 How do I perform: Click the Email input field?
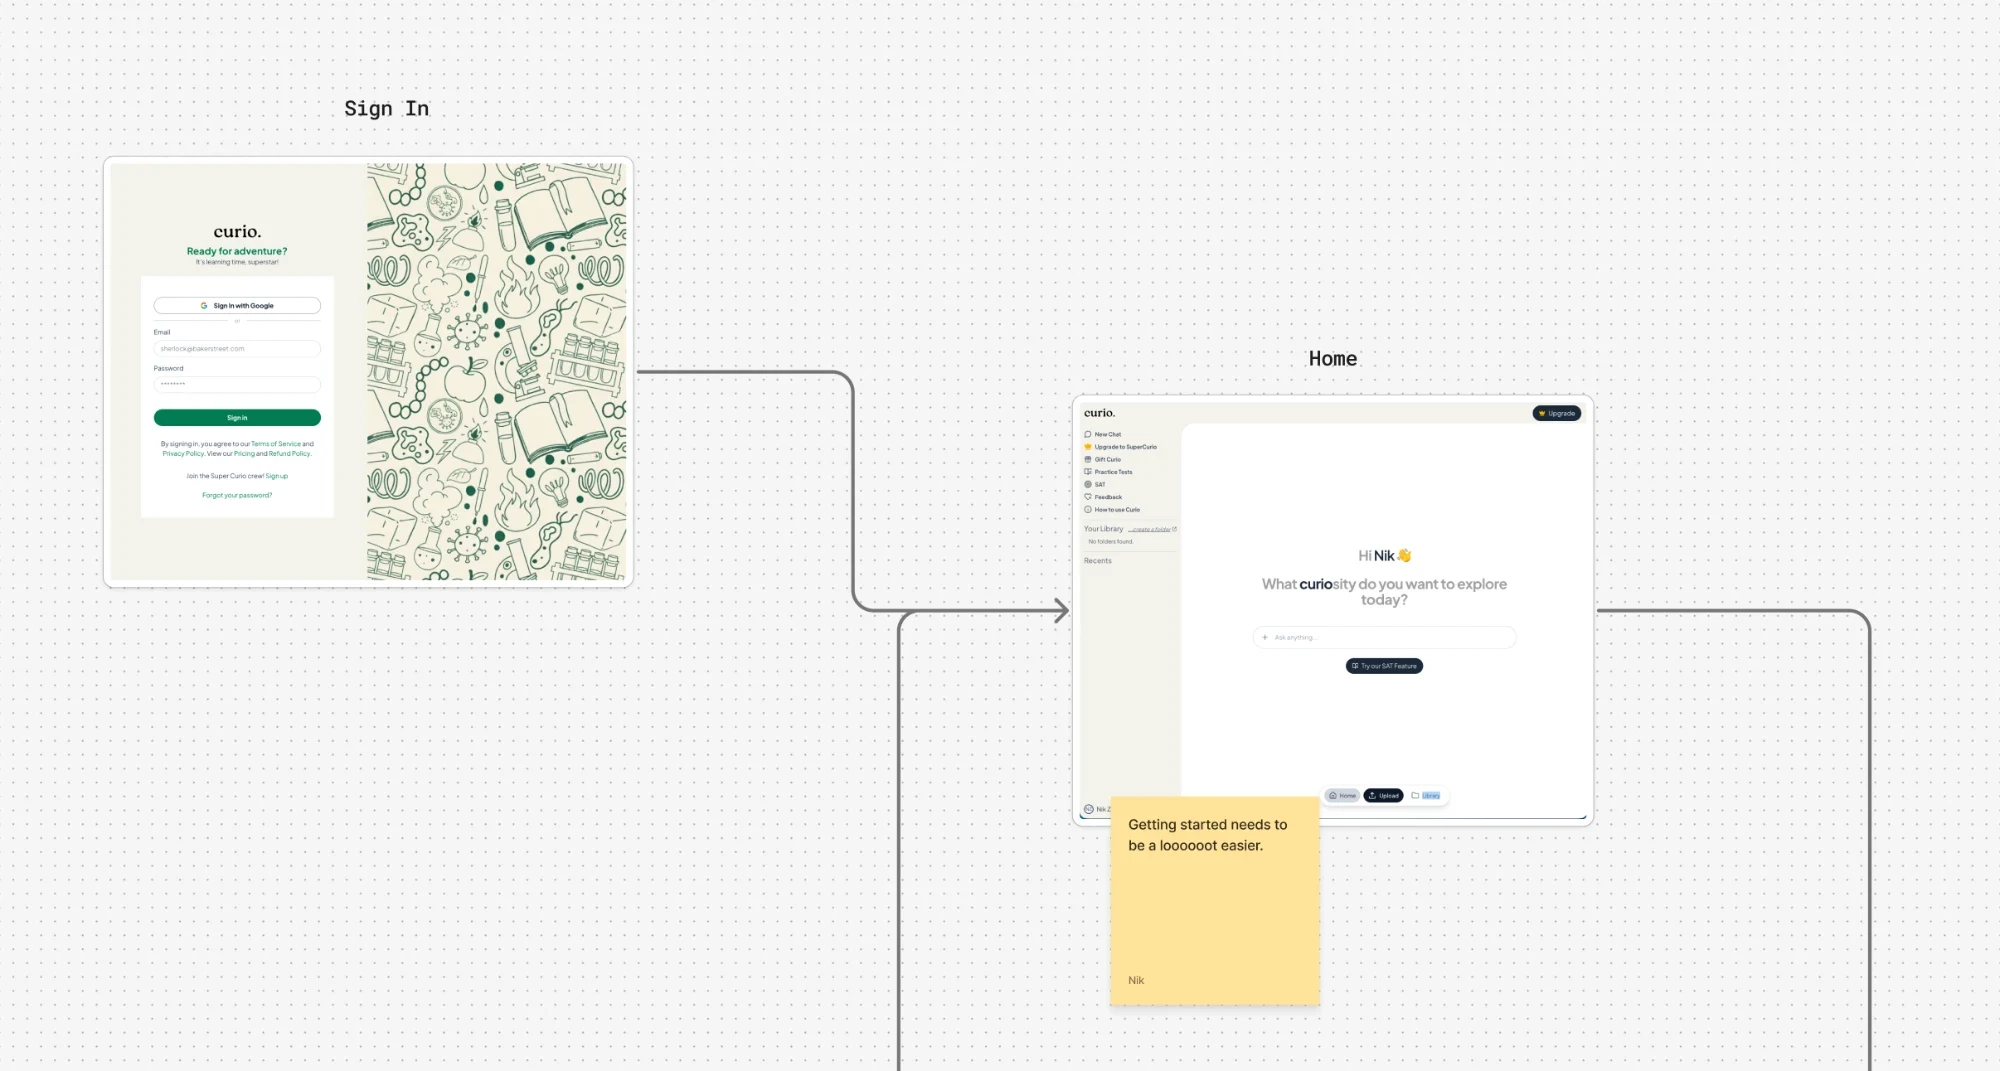pyautogui.click(x=237, y=349)
